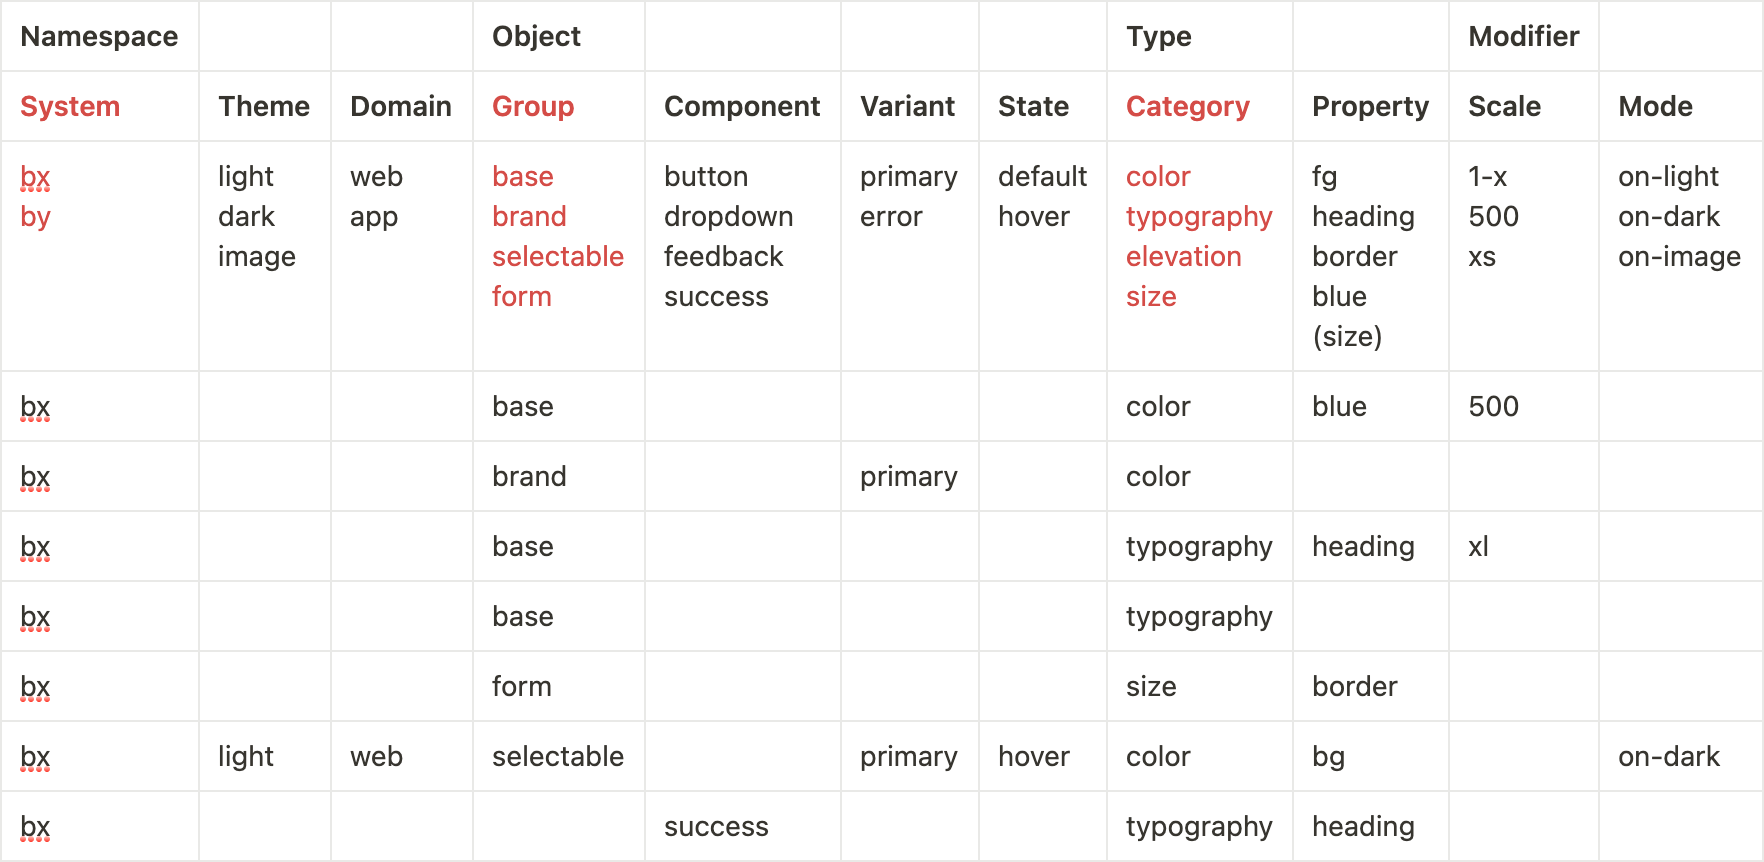Image resolution: width=1764 pixels, height=862 pixels.
Task: Select the Theme column heading
Action: tap(264, 106)
